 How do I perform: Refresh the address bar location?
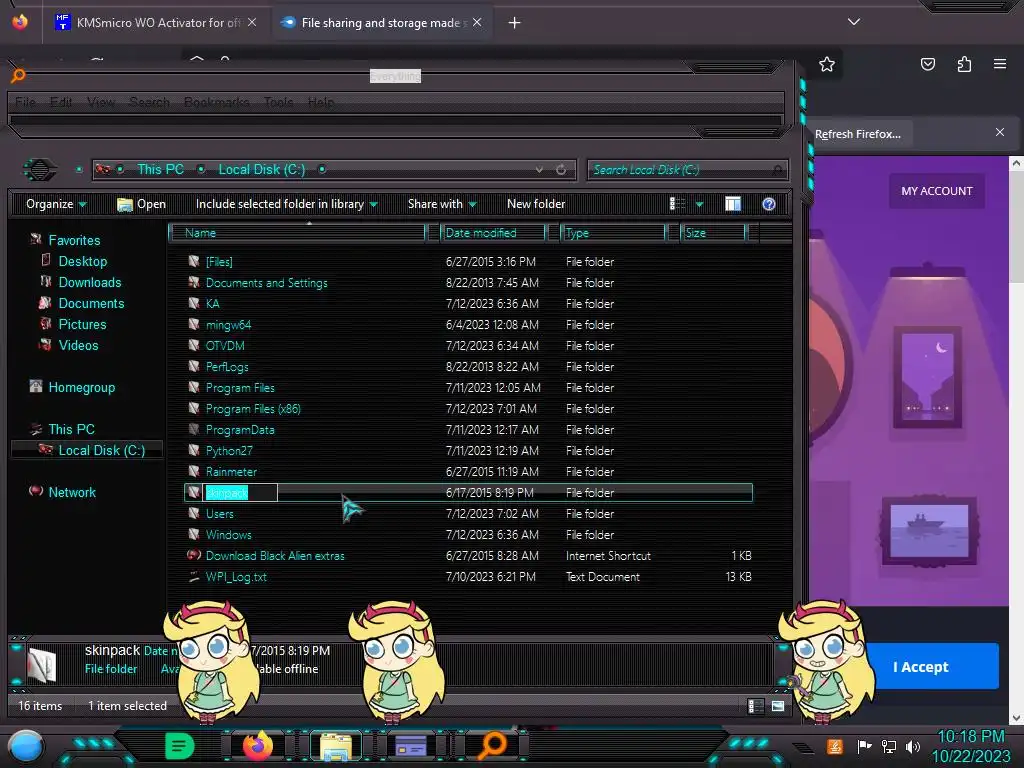point(561,170)
